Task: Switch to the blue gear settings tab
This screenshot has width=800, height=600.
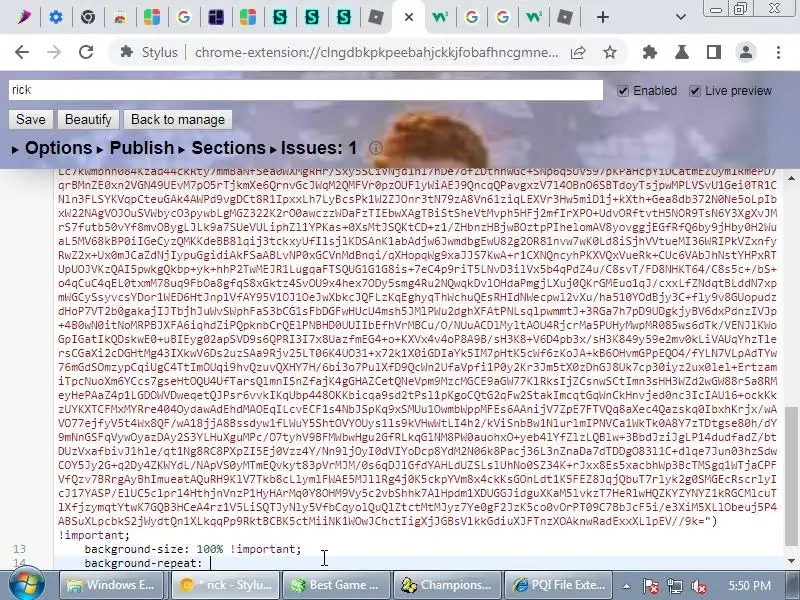Action: (x=56, y=17)
